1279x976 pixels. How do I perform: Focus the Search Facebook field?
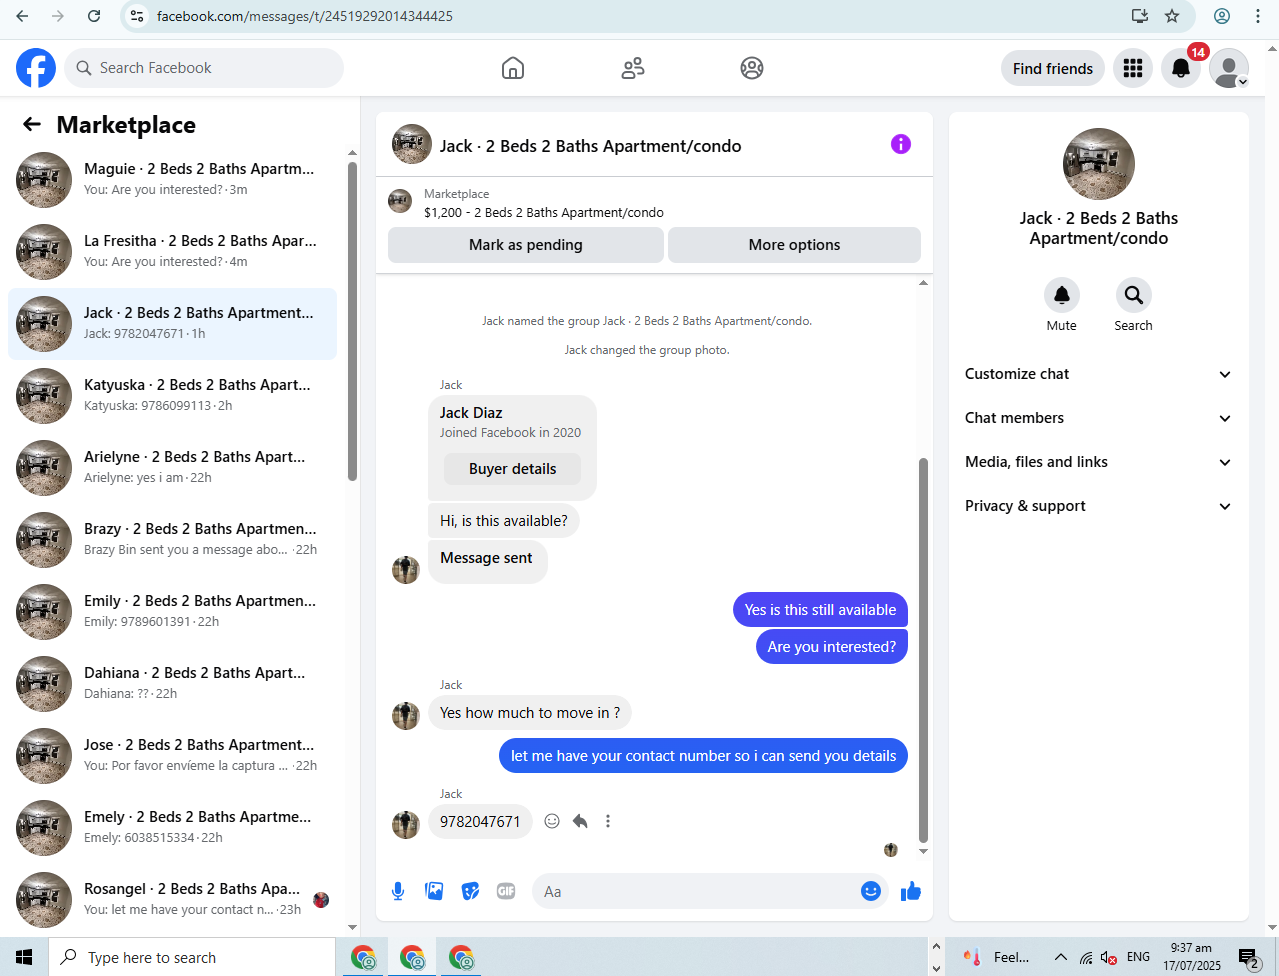click(204, 68)
